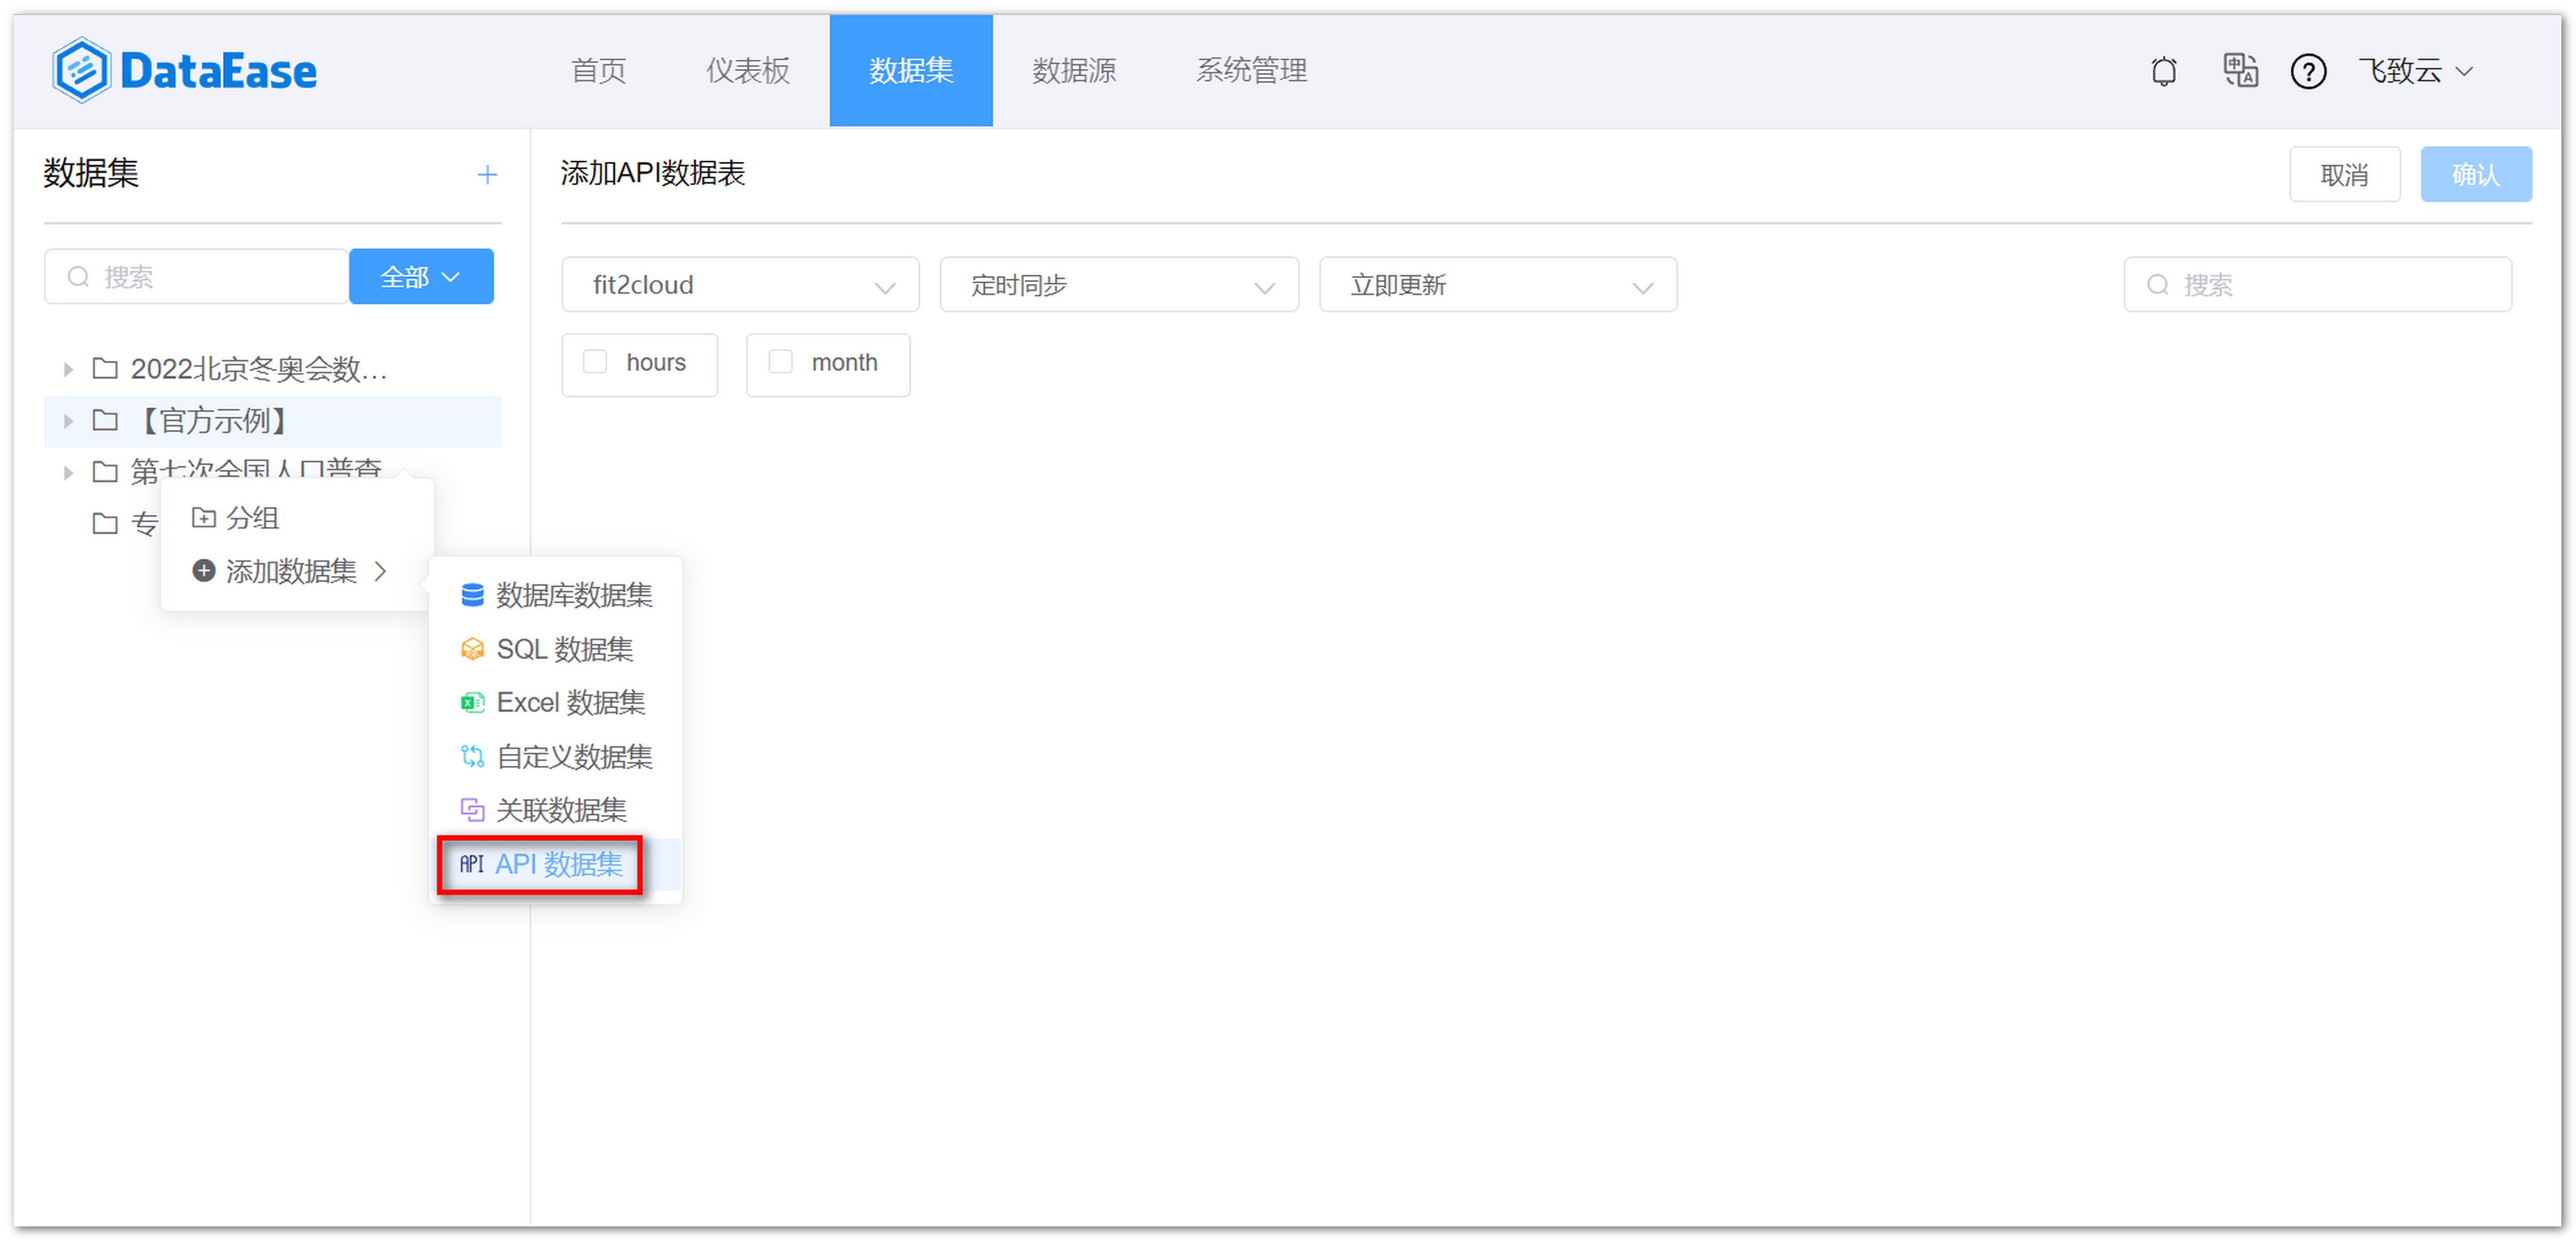This screenshot has height=1241, width=2576.
Task: Click the 取消 cancel button
Action: tap(2344, 174)
